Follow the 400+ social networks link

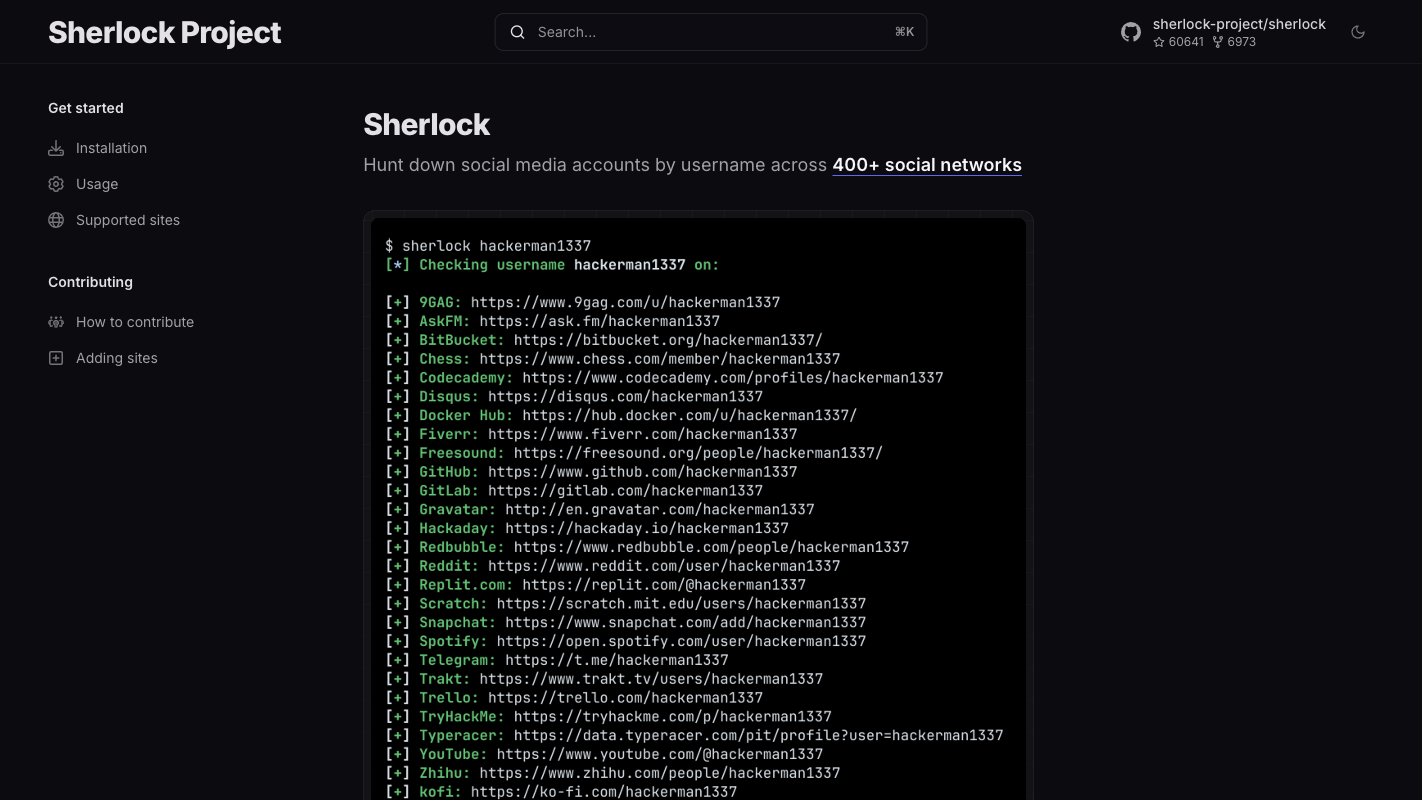click(x=927, y=165)
